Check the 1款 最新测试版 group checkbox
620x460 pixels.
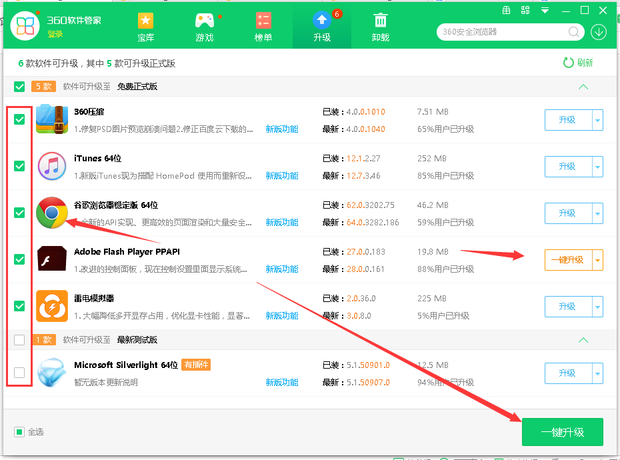[19, 340]
